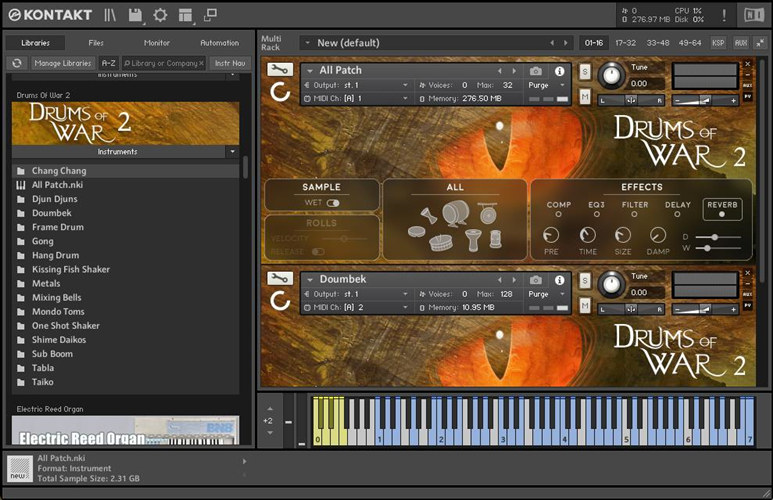Click the save (floppy disk) icon

click(x=135, y=15)
